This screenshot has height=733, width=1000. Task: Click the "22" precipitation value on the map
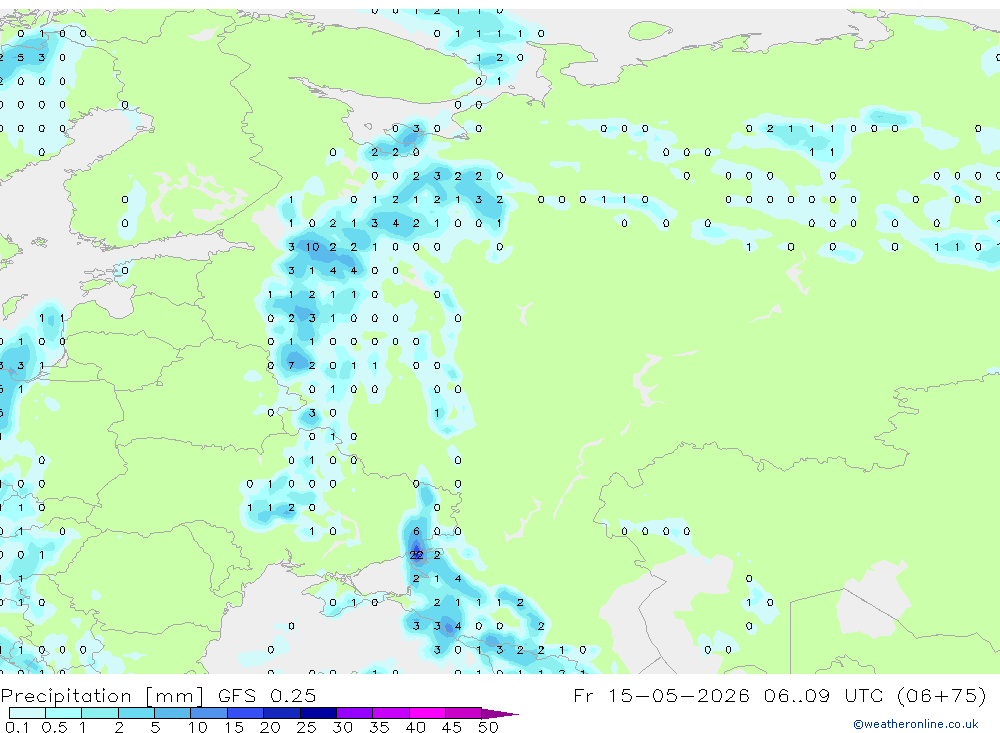pos(416,555)
